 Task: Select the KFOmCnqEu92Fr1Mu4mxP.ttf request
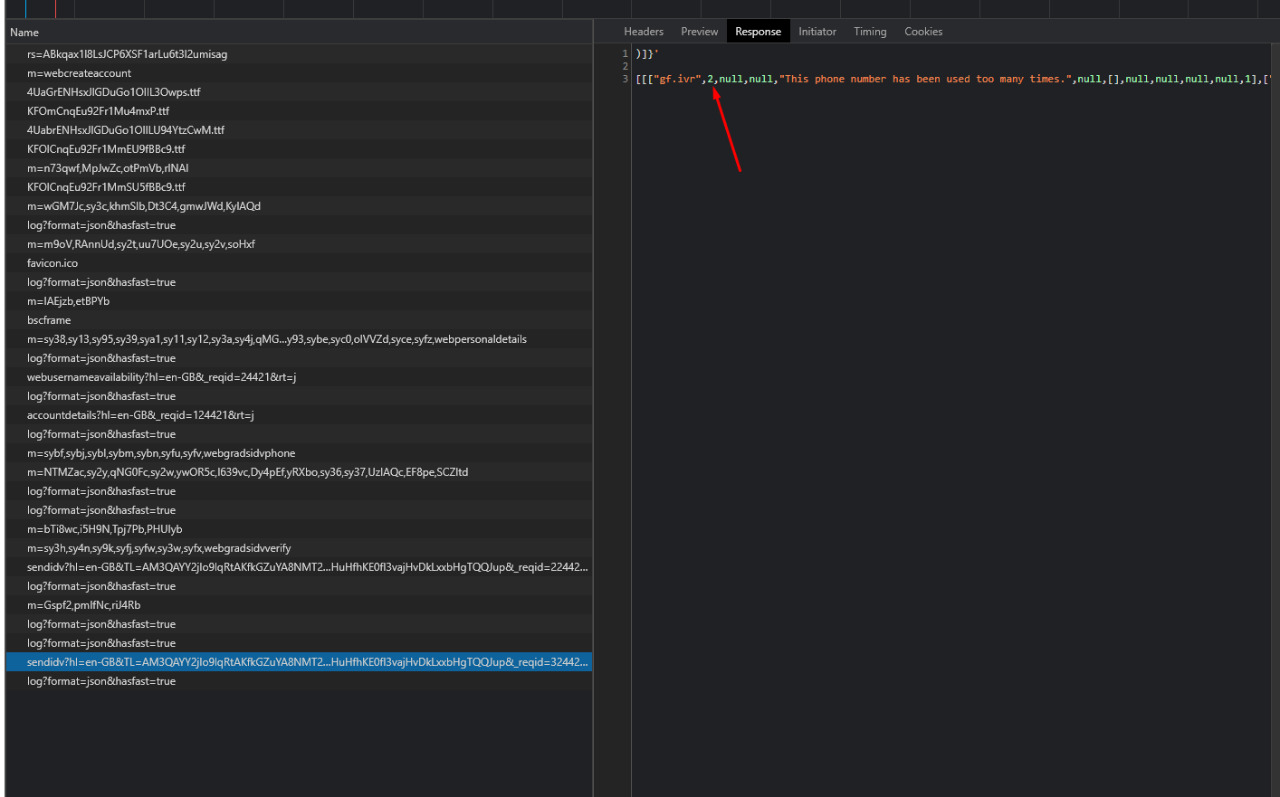(298, 111)
